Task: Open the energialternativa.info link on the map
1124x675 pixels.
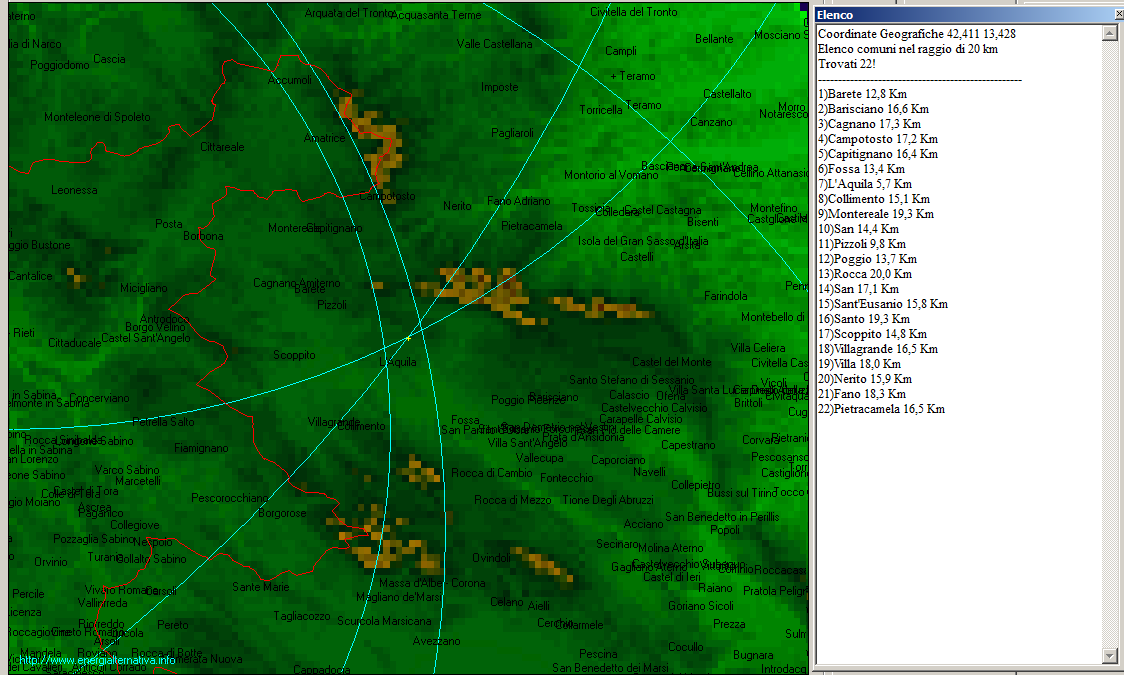Action: pos(97,660)
